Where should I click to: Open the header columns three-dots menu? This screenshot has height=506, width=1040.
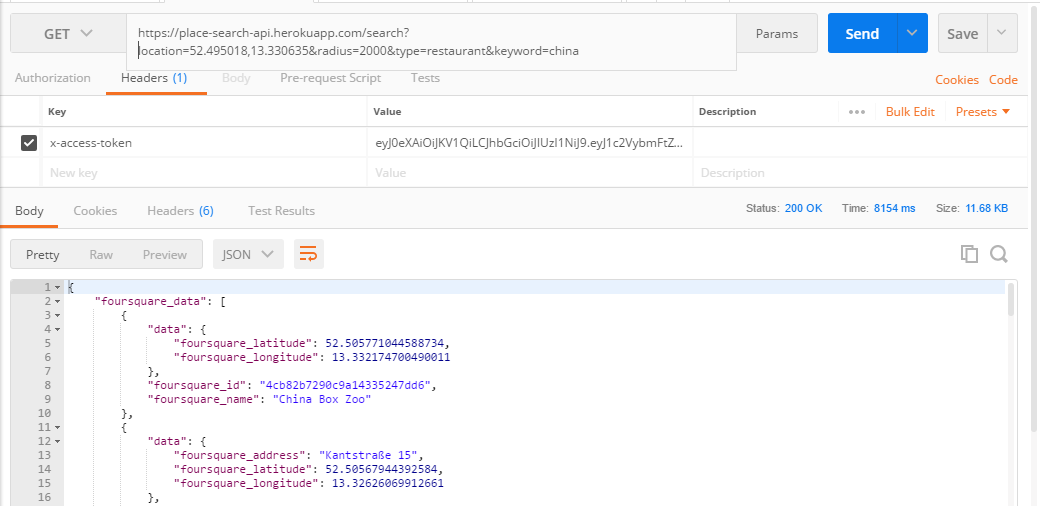coord(857,112)
